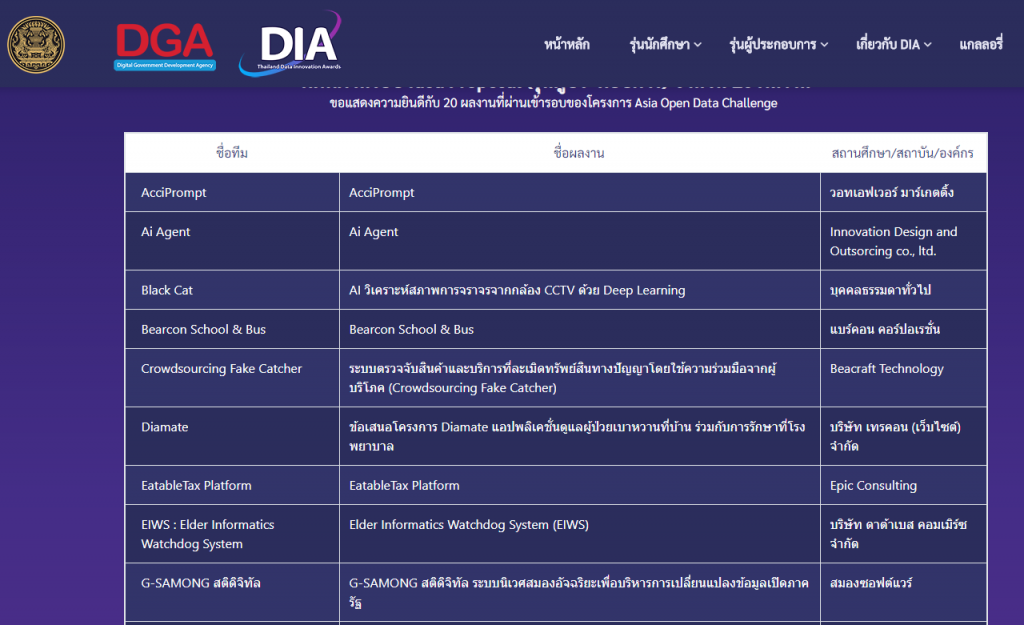Select the CCTV Deep Learning project cell
Image resolution: width=1024 pixels, height=625 pixels.
(x=579, y=290)
